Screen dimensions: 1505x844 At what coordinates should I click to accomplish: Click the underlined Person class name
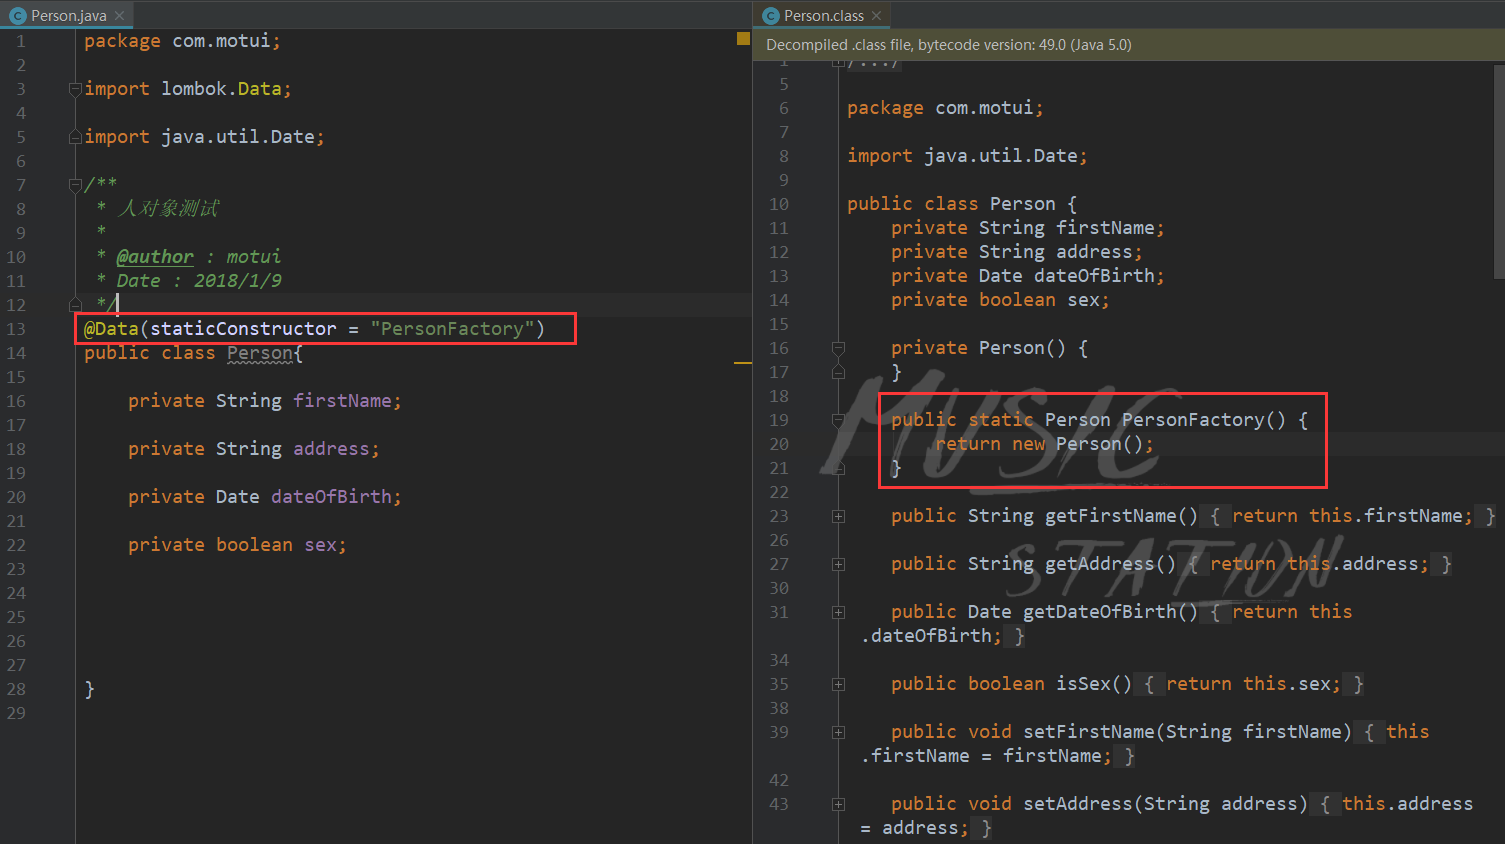(x=260, y=354)
